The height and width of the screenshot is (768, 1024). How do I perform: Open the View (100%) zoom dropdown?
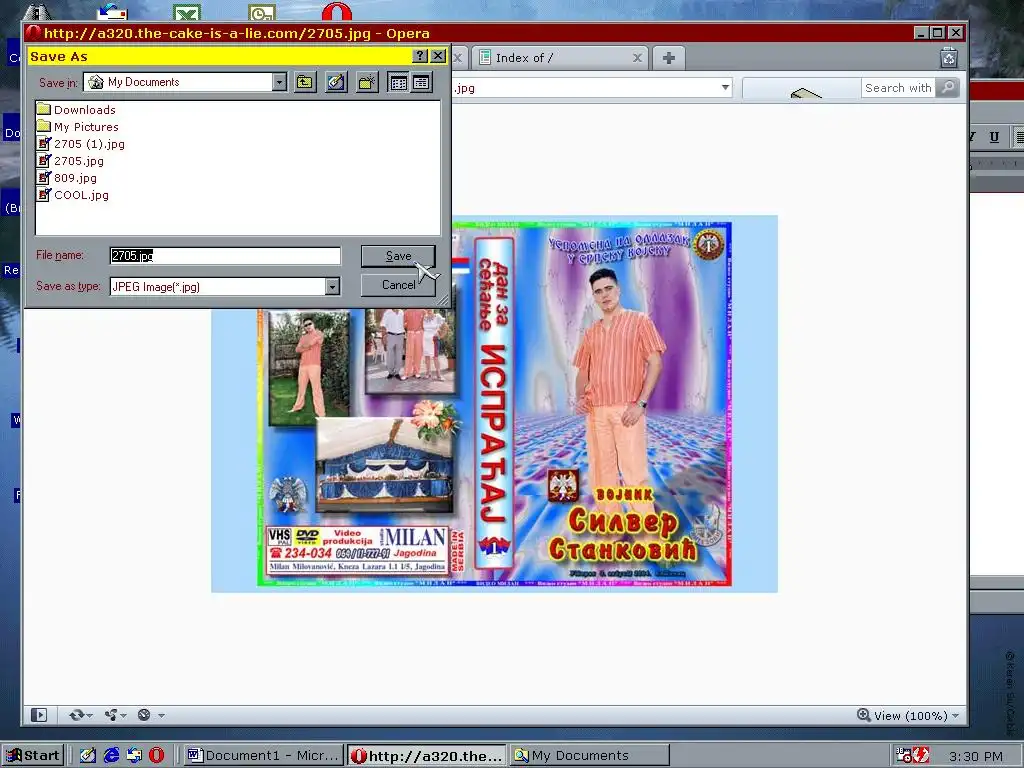908,716
